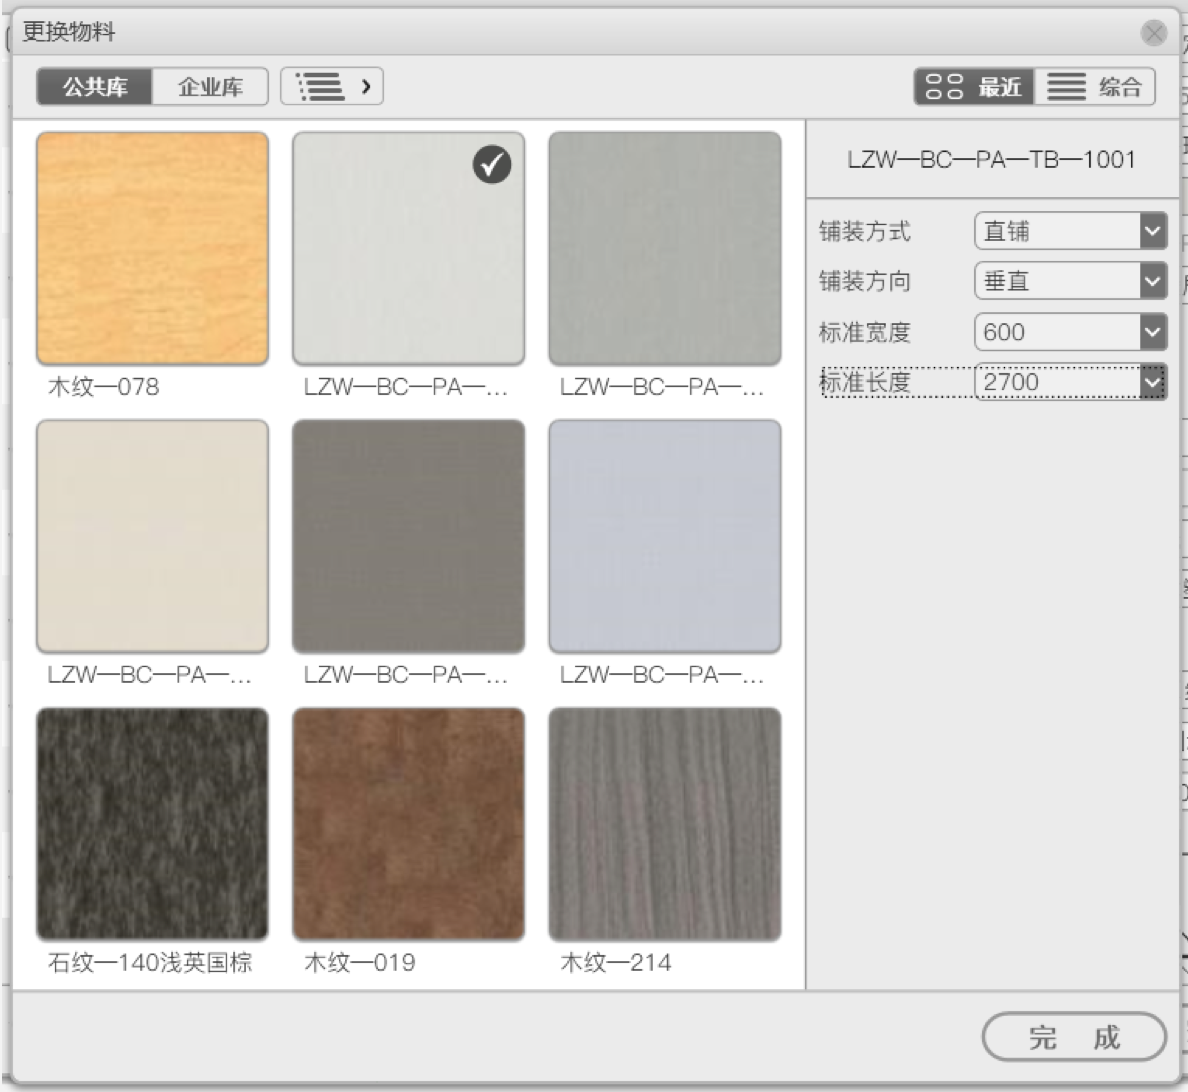1188x1092 pixels.
Task: Select the orange 木纹—078 wood swatch
Action: click(152, 249)
